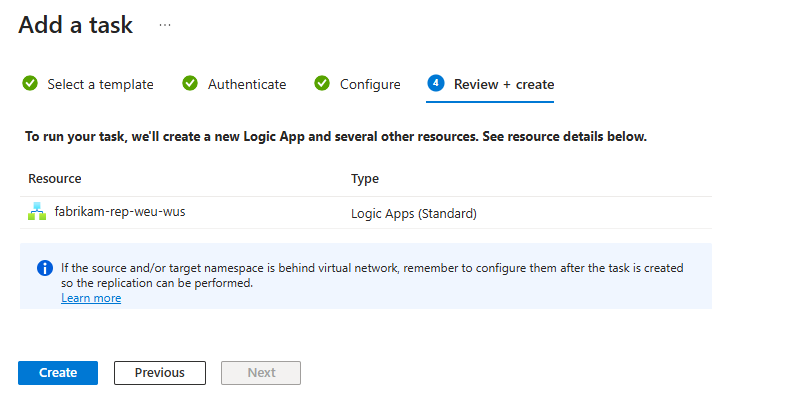Click the Previous button
The image size is (800, 400).
(160, 373)
